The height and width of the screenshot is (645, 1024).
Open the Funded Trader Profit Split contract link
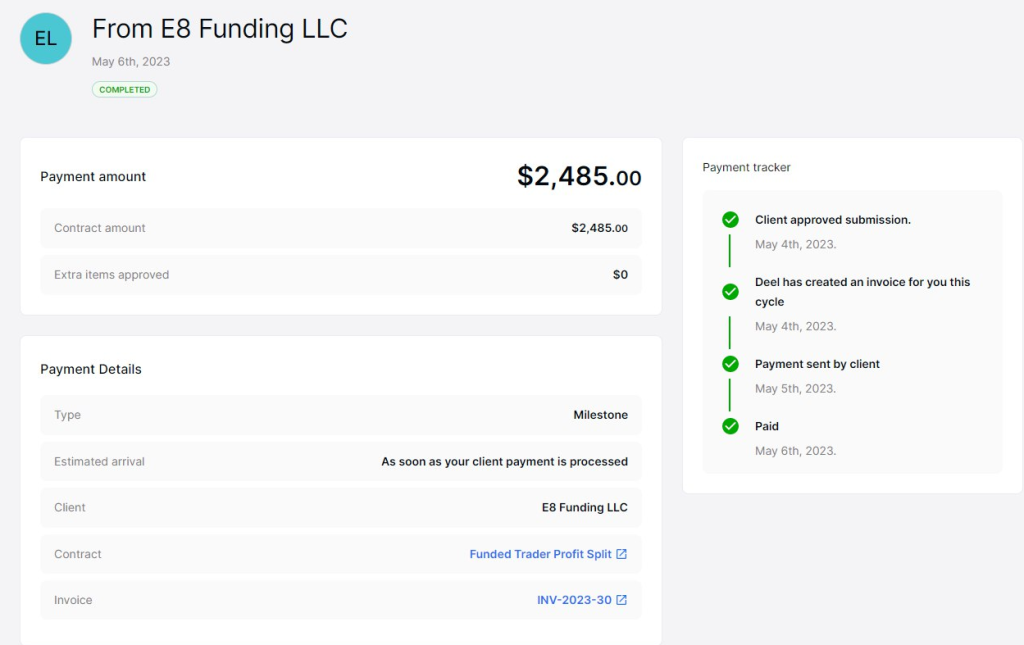tap(540, 554)
